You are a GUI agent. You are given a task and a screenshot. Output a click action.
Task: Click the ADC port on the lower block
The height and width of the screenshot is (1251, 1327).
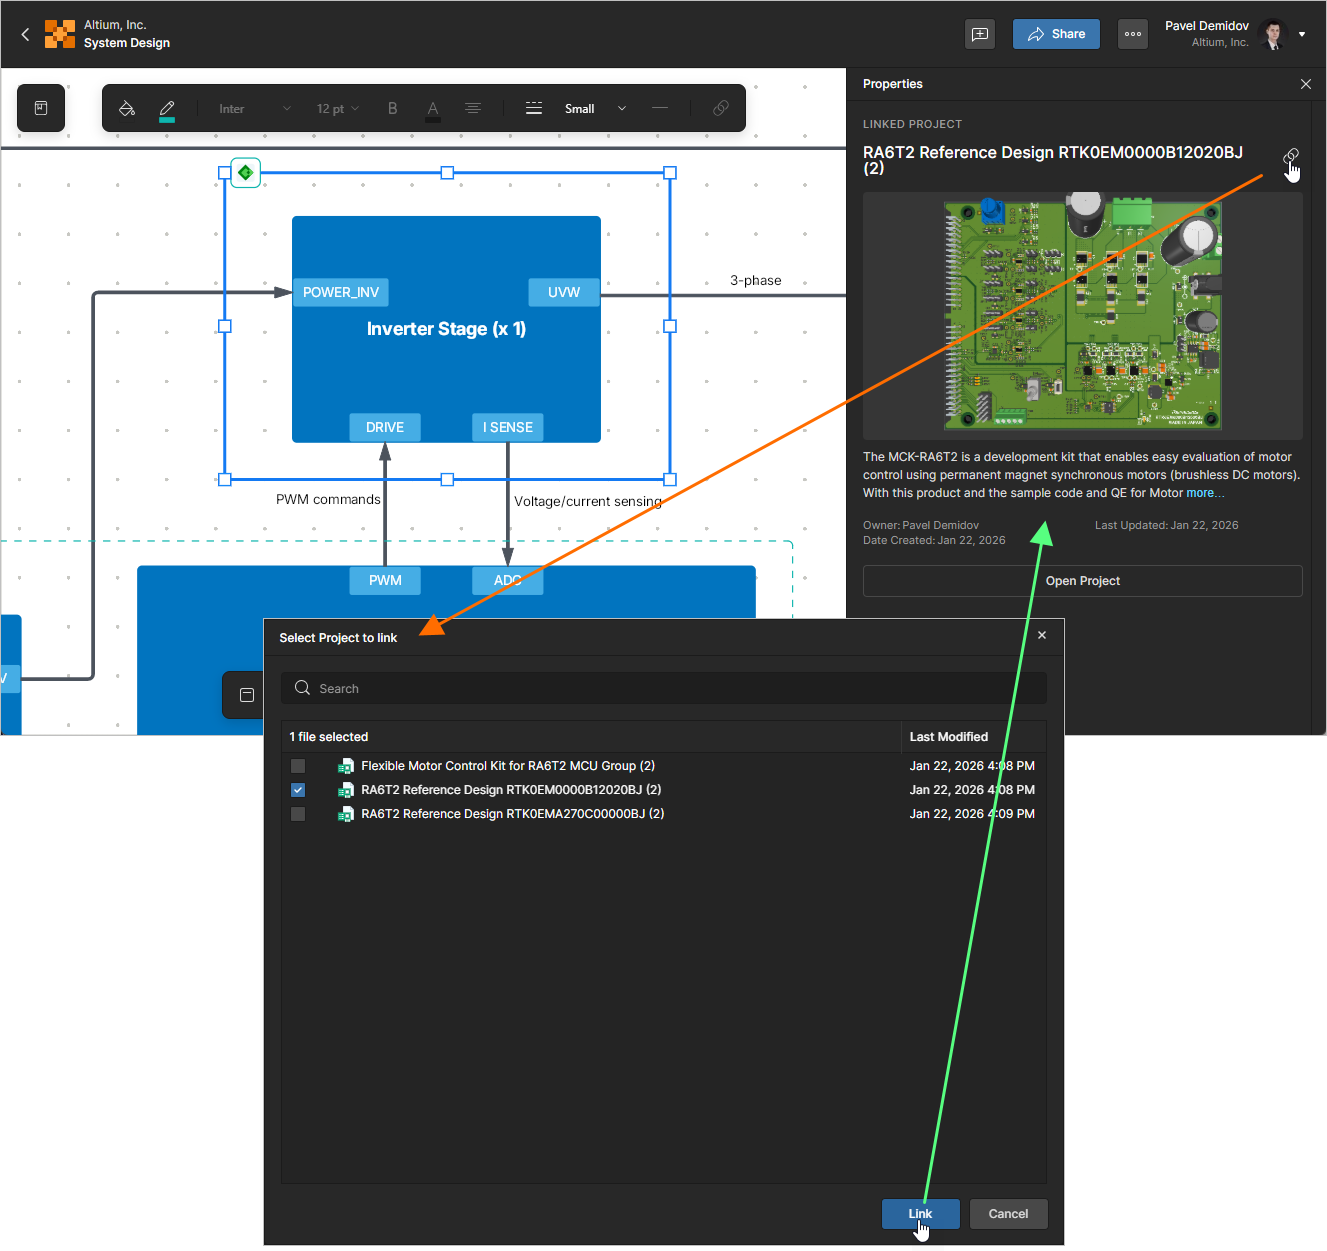pyautogui.click(x=508, y=580)
